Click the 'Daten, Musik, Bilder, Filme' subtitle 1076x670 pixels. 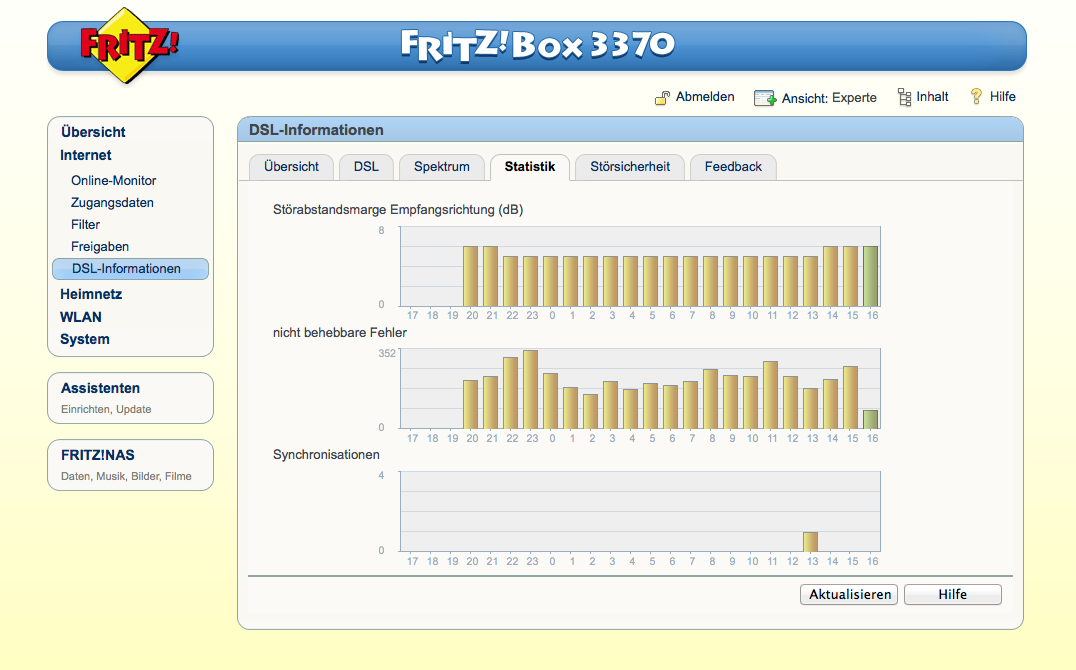(x=126, y=476)
